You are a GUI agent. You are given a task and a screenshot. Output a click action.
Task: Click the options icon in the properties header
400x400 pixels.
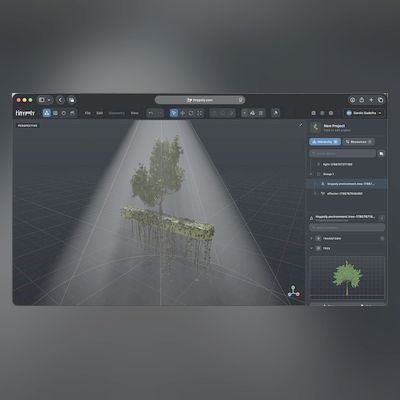point(382,218)
